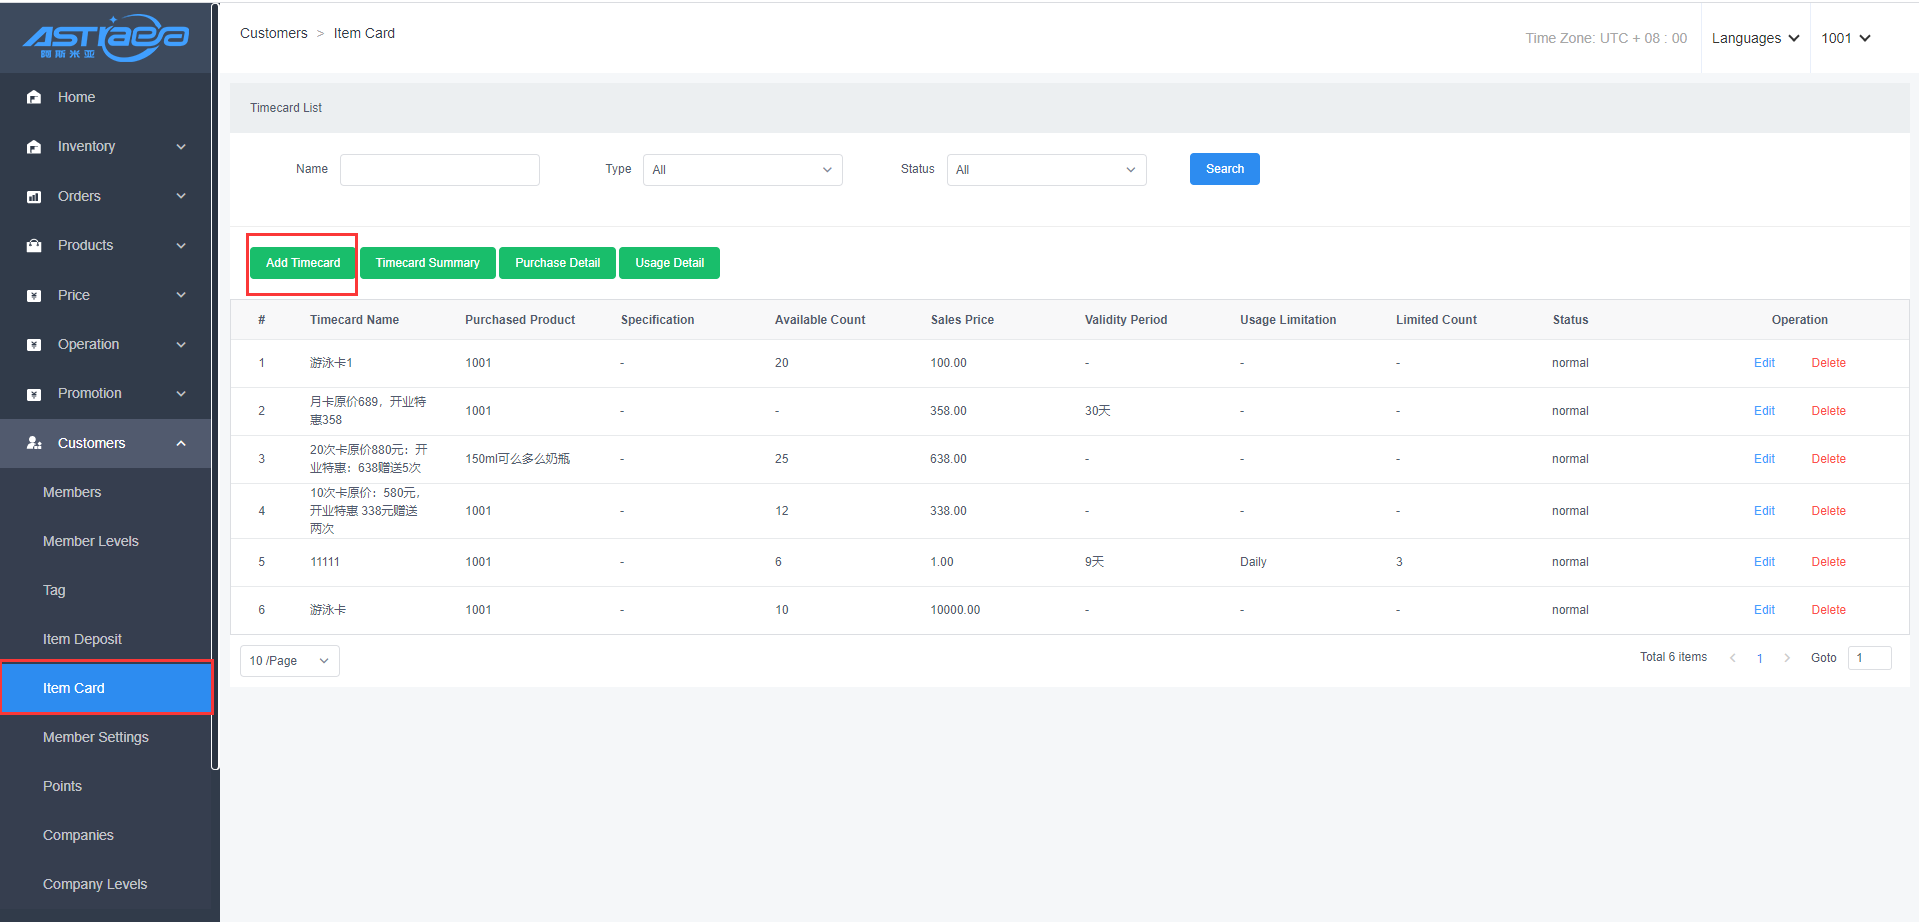1919x922 pixels.
Task: Click the Home icon in sidebar
Action: [x=34, y=97]
